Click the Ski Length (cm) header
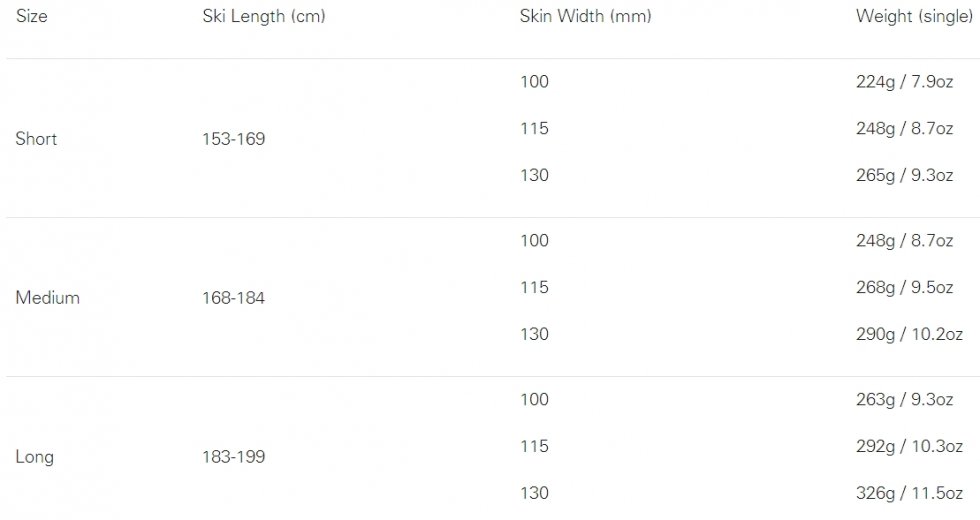This screenshot has width=980, height=520. pos(264,17)
